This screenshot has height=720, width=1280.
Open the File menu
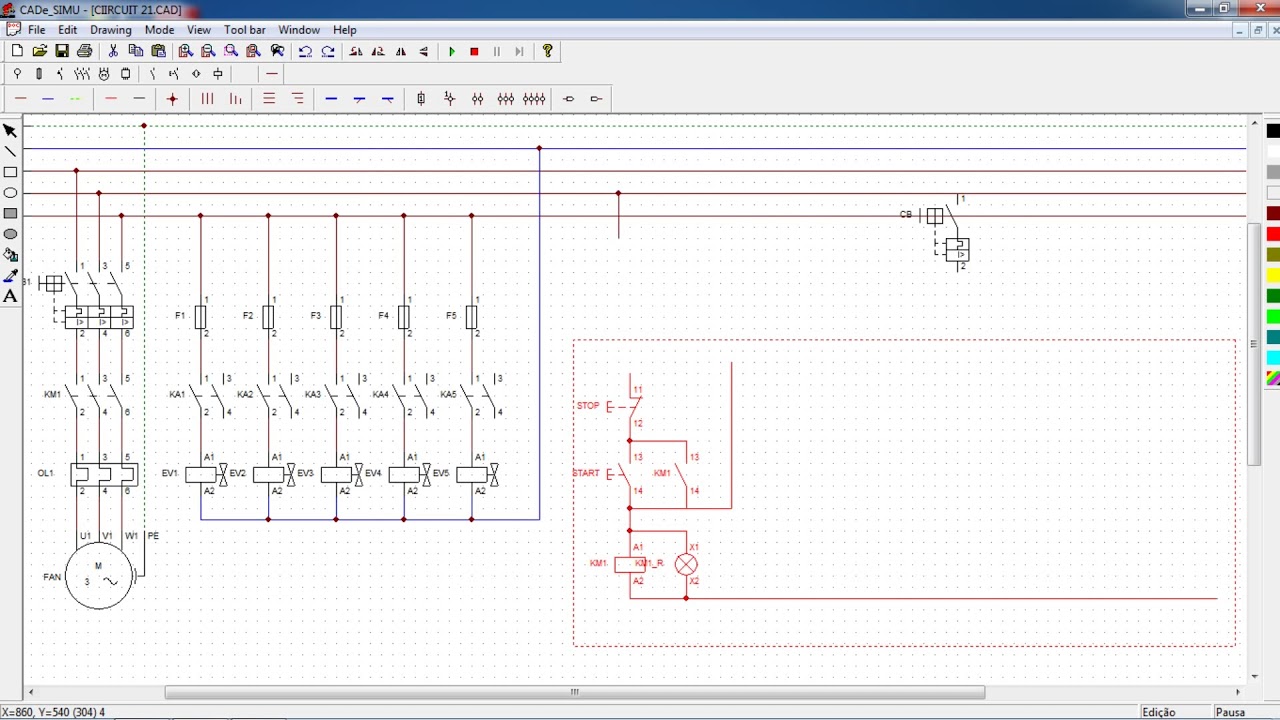(37, 30)
